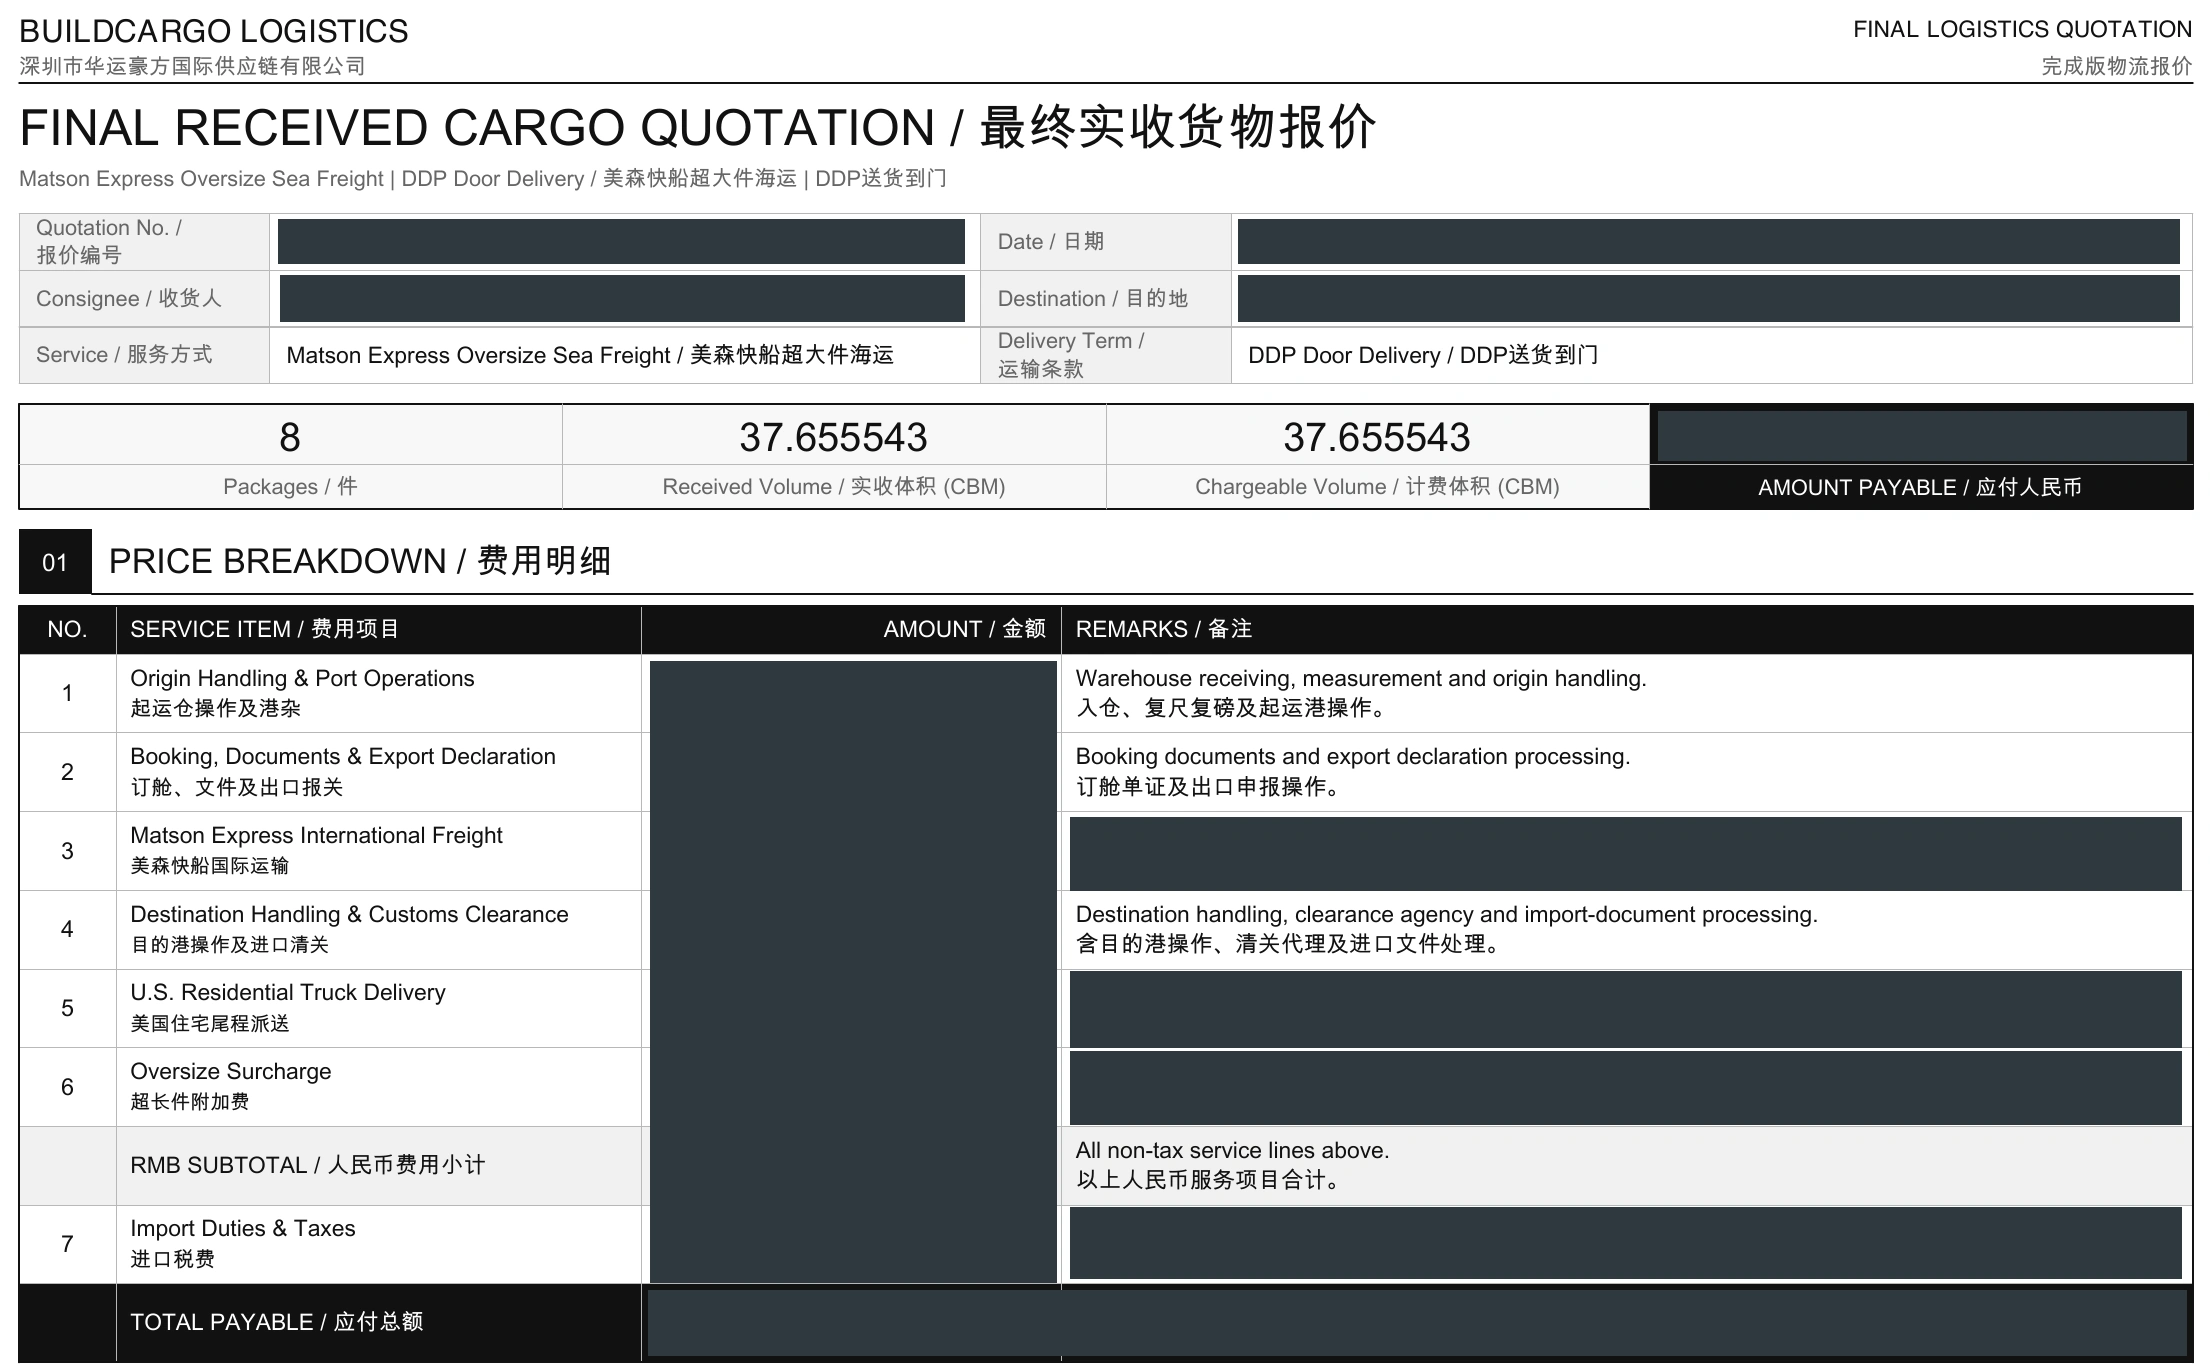Click the Packages label

(290, 487)
